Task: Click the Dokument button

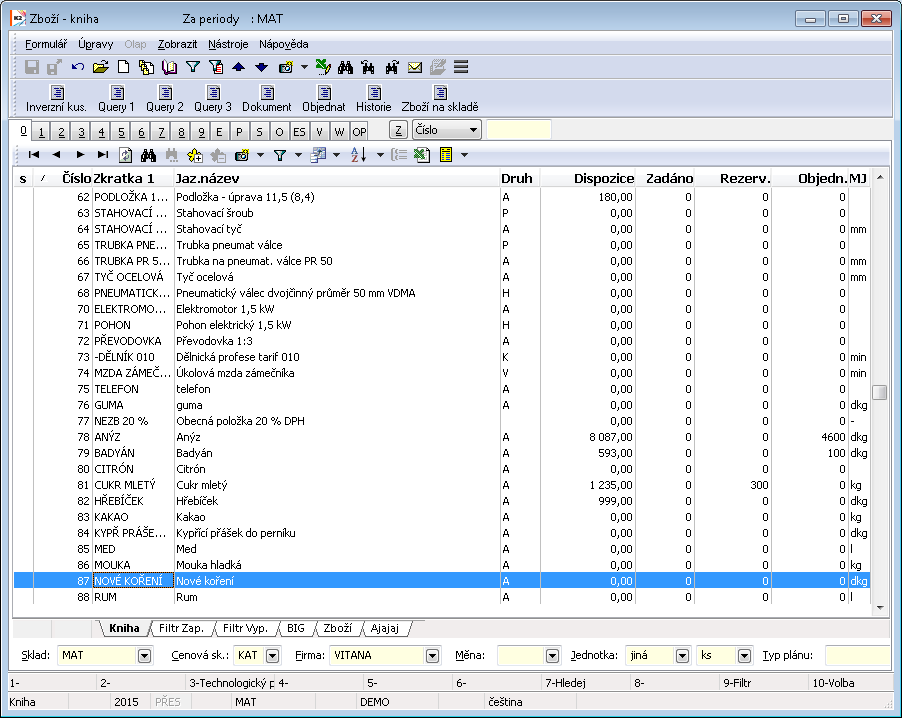Action: (267, 98)
